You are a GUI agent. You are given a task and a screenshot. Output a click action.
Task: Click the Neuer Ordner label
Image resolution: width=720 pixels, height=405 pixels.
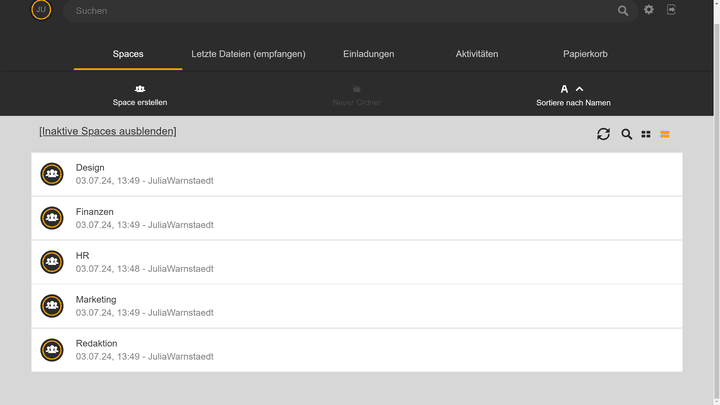coord(356,102)
